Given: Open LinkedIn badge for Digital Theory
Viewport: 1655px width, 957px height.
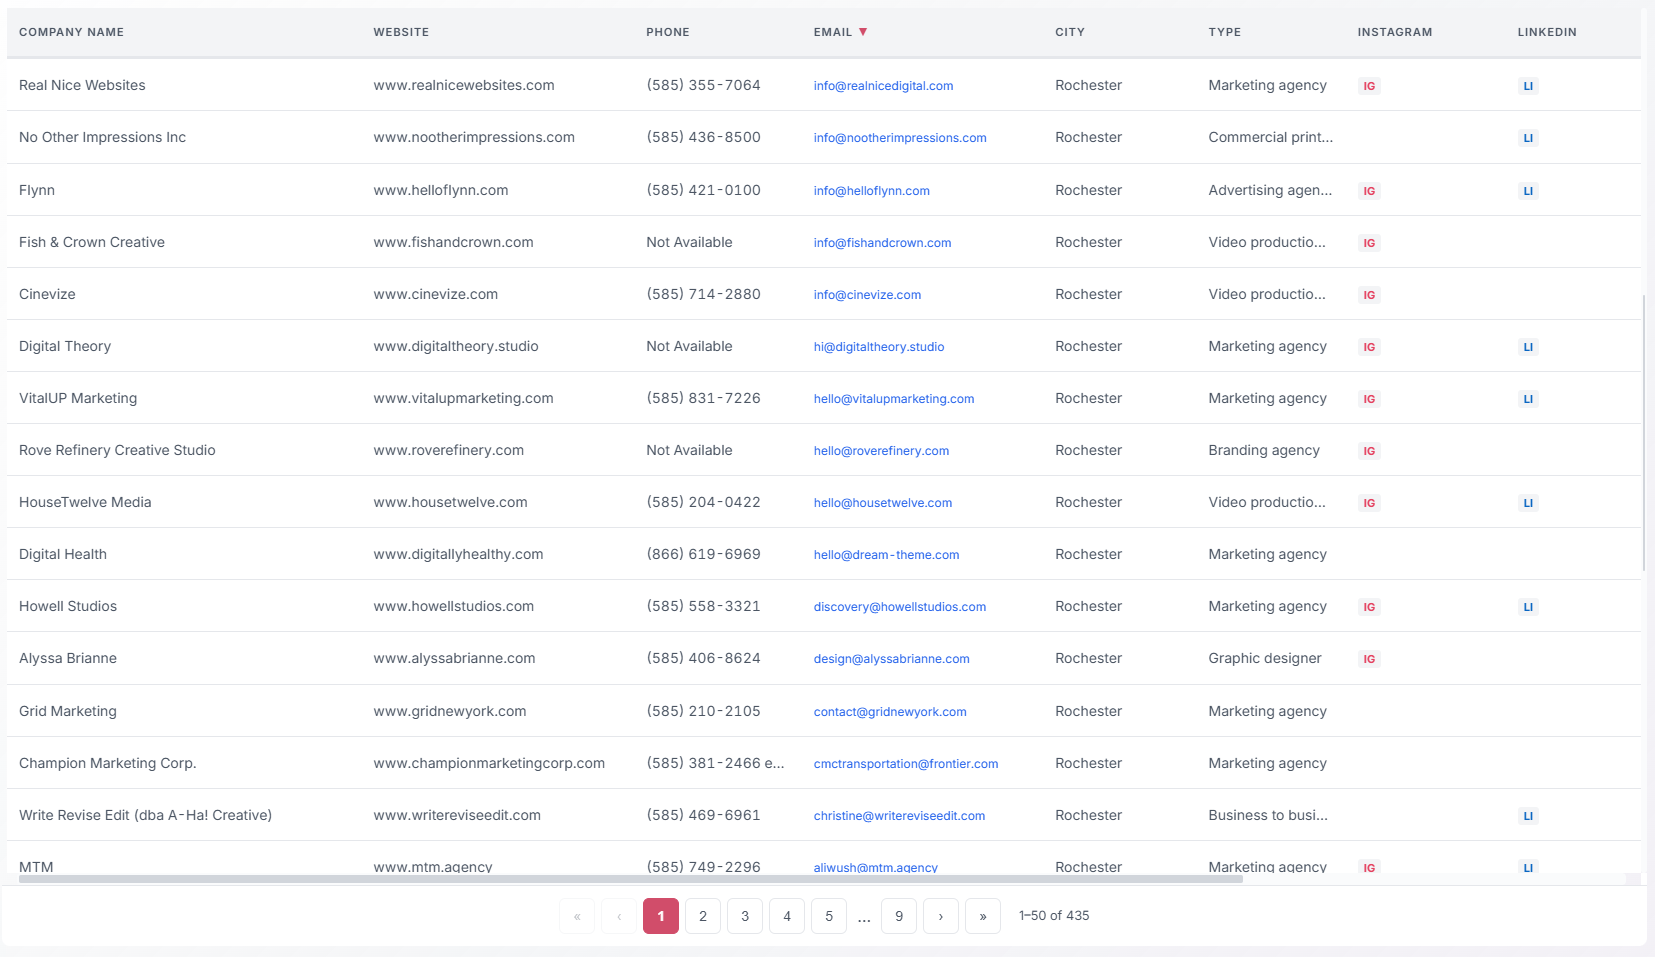Looking at the screenshot, I should coord(1528,347).
